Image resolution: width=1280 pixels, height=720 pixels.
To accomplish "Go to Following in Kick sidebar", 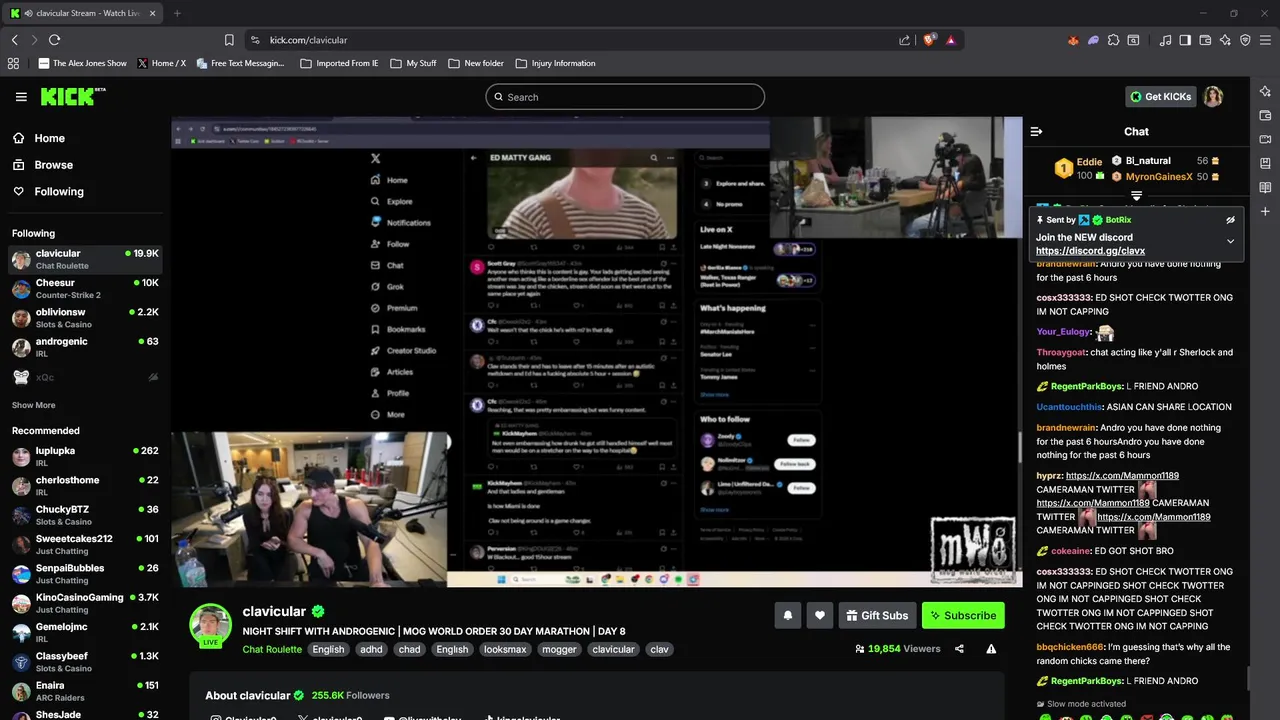I will coord(48,191).
